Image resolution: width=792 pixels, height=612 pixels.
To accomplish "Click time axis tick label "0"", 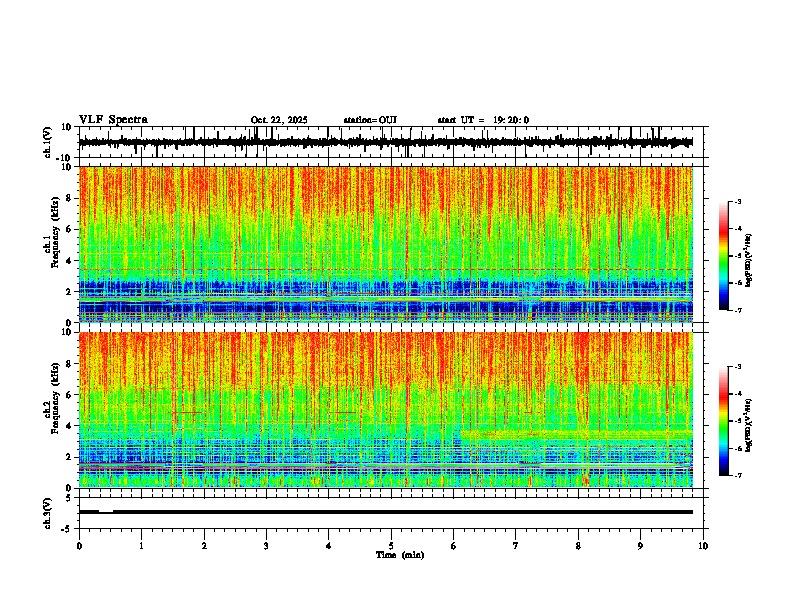I will click(79, 546).
